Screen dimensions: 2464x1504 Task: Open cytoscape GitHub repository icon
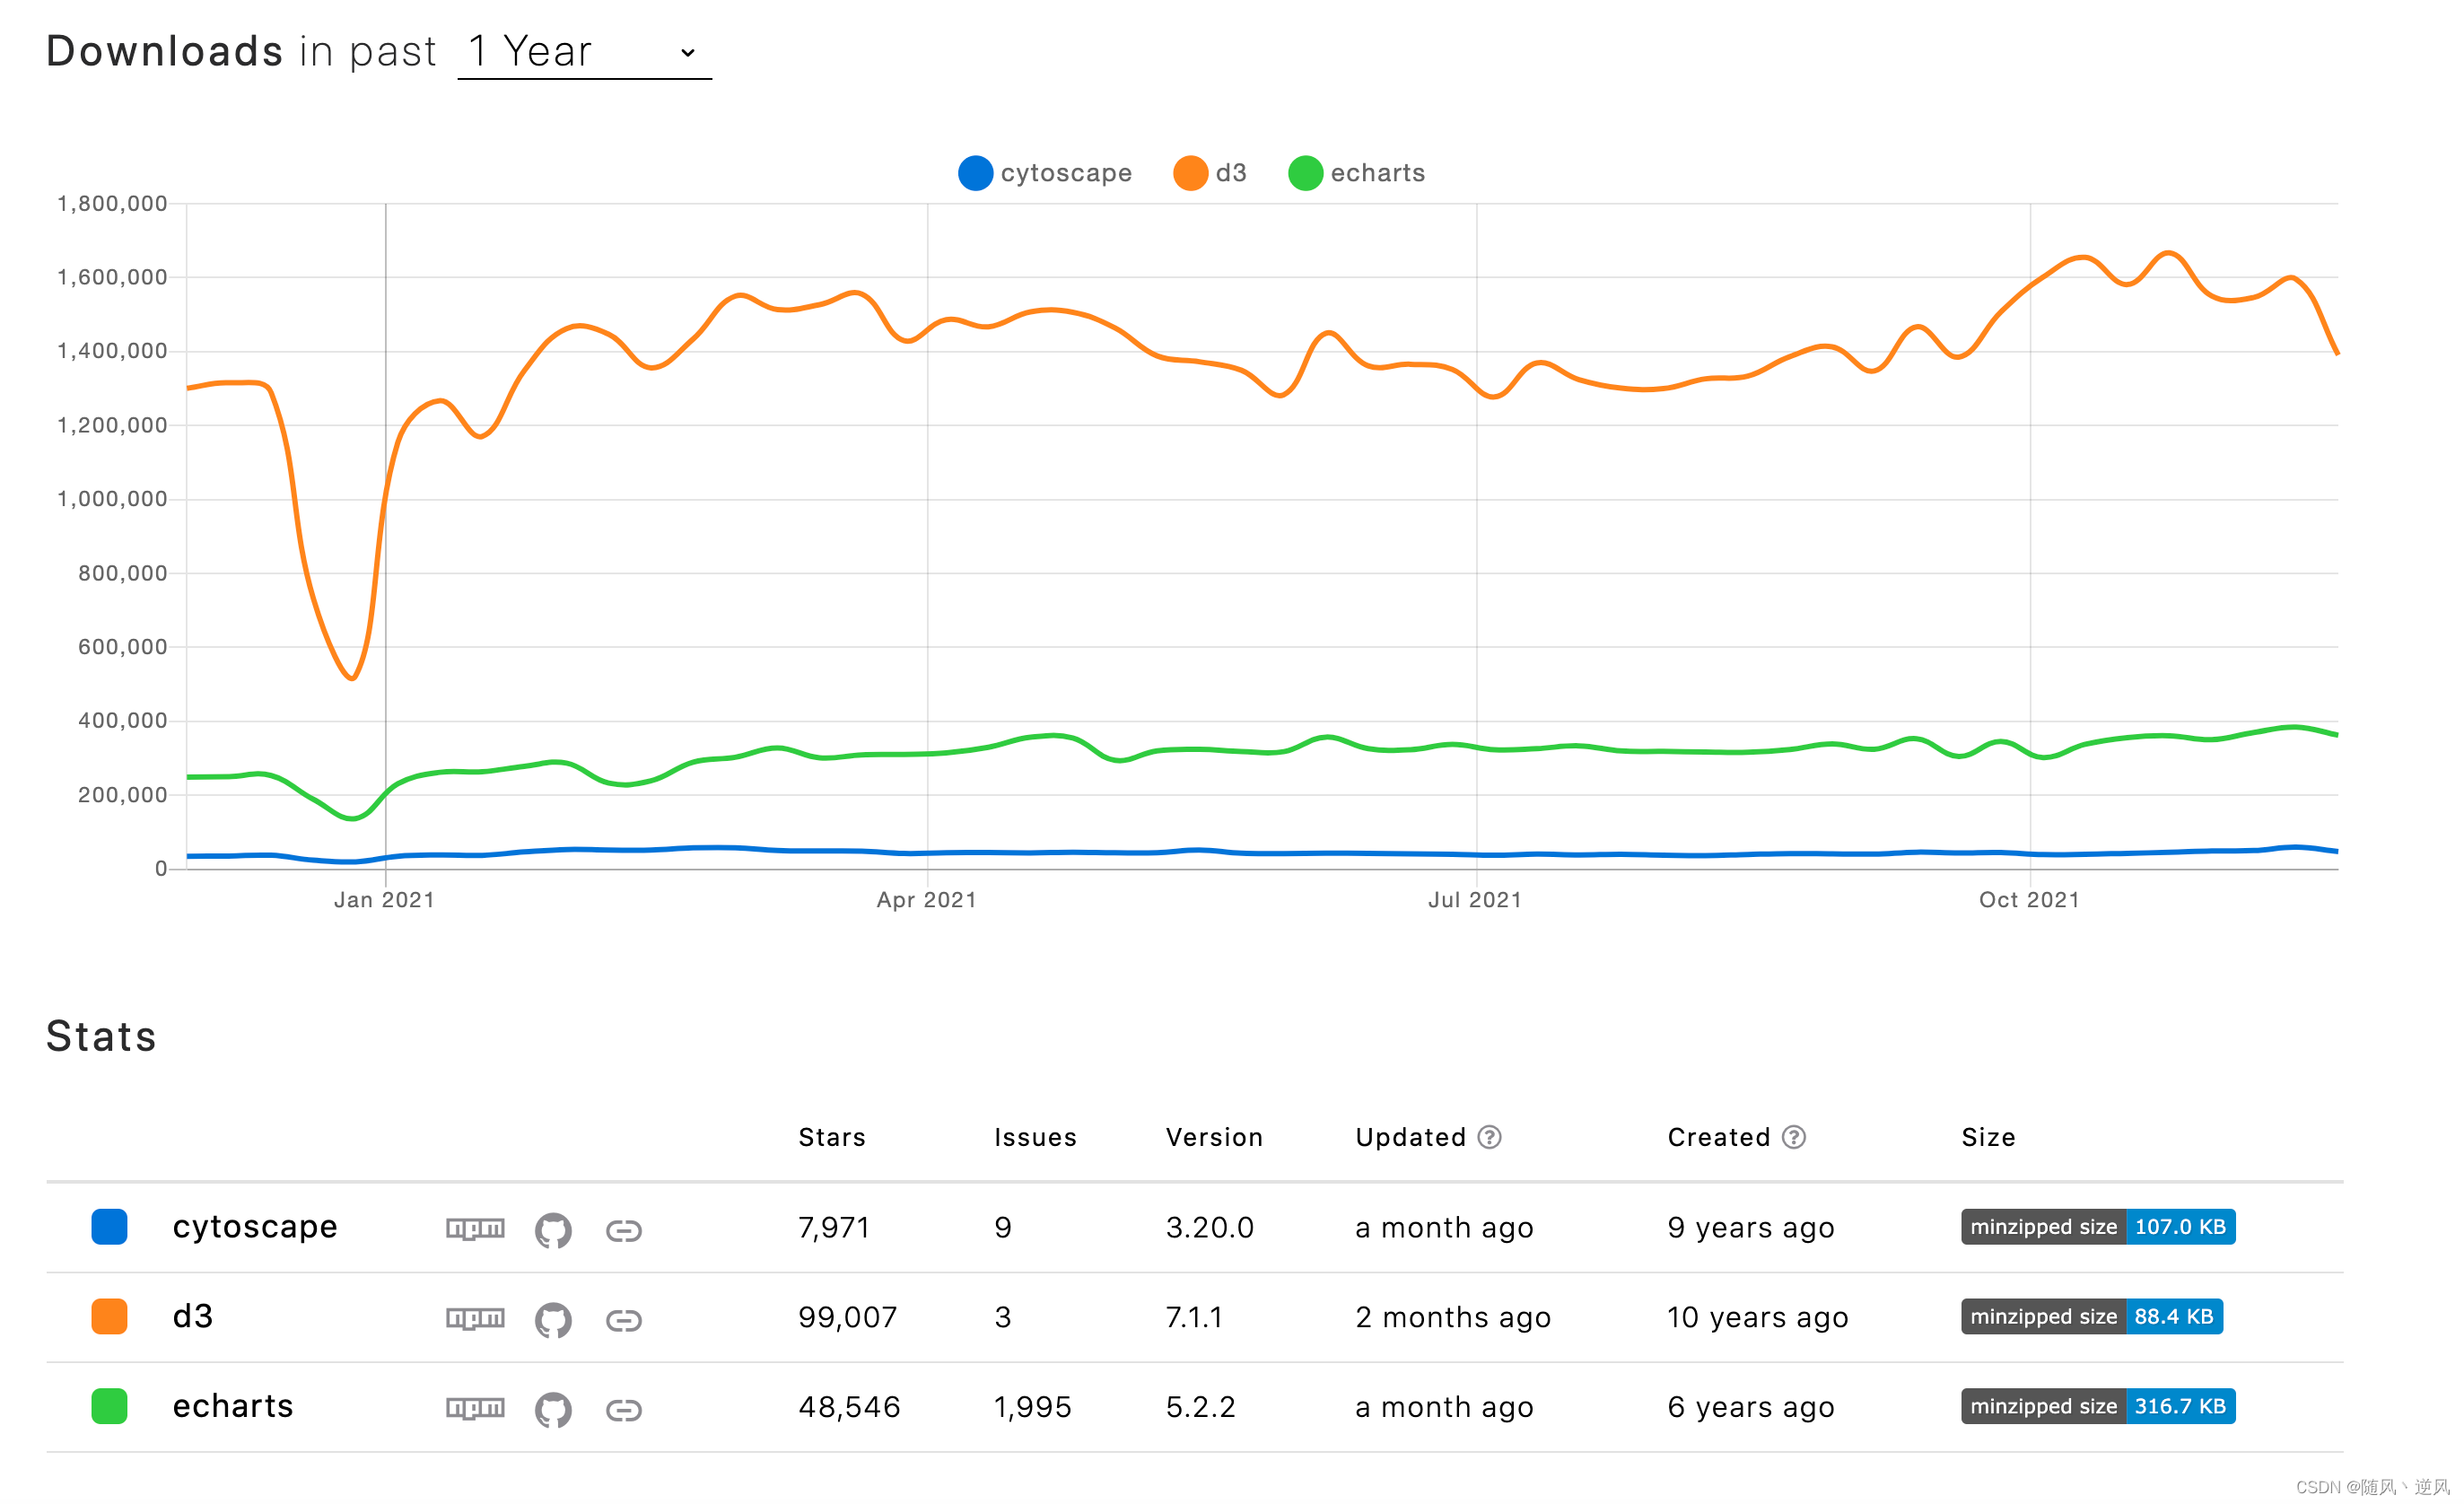553,1229
